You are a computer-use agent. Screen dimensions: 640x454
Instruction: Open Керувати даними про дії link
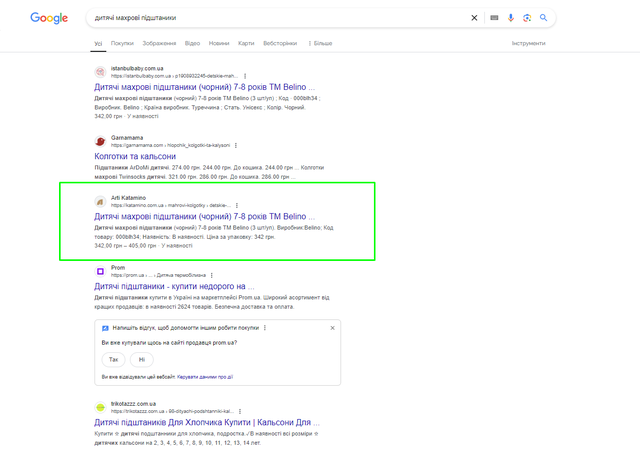click(x=205, y=377)
